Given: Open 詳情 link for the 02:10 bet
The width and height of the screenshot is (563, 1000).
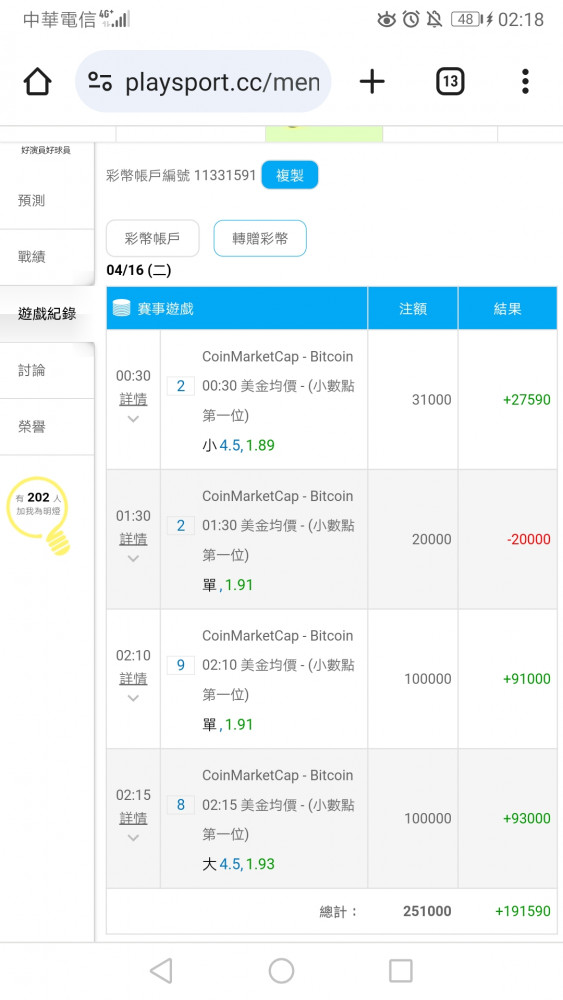Looking at the screenshot, I should [x=133, y=679].
